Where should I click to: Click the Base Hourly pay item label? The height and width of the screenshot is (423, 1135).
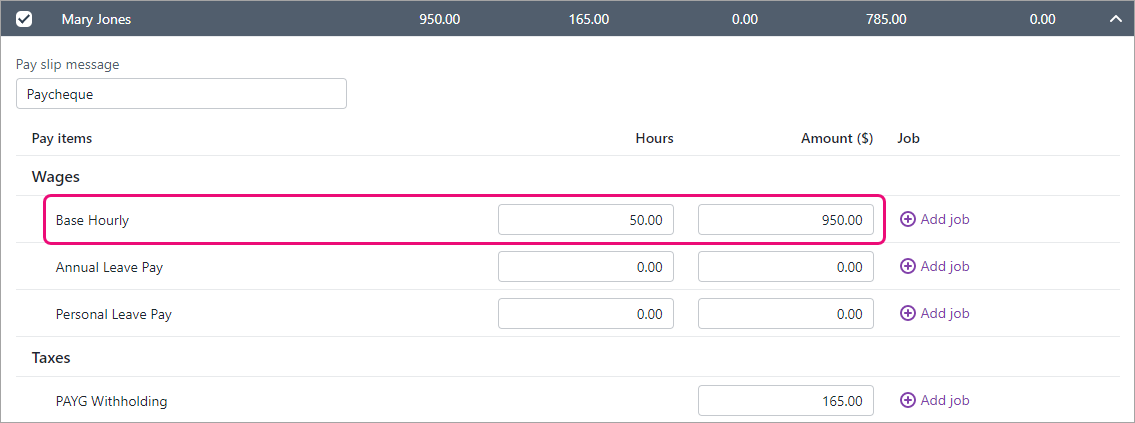pos(92,220)
